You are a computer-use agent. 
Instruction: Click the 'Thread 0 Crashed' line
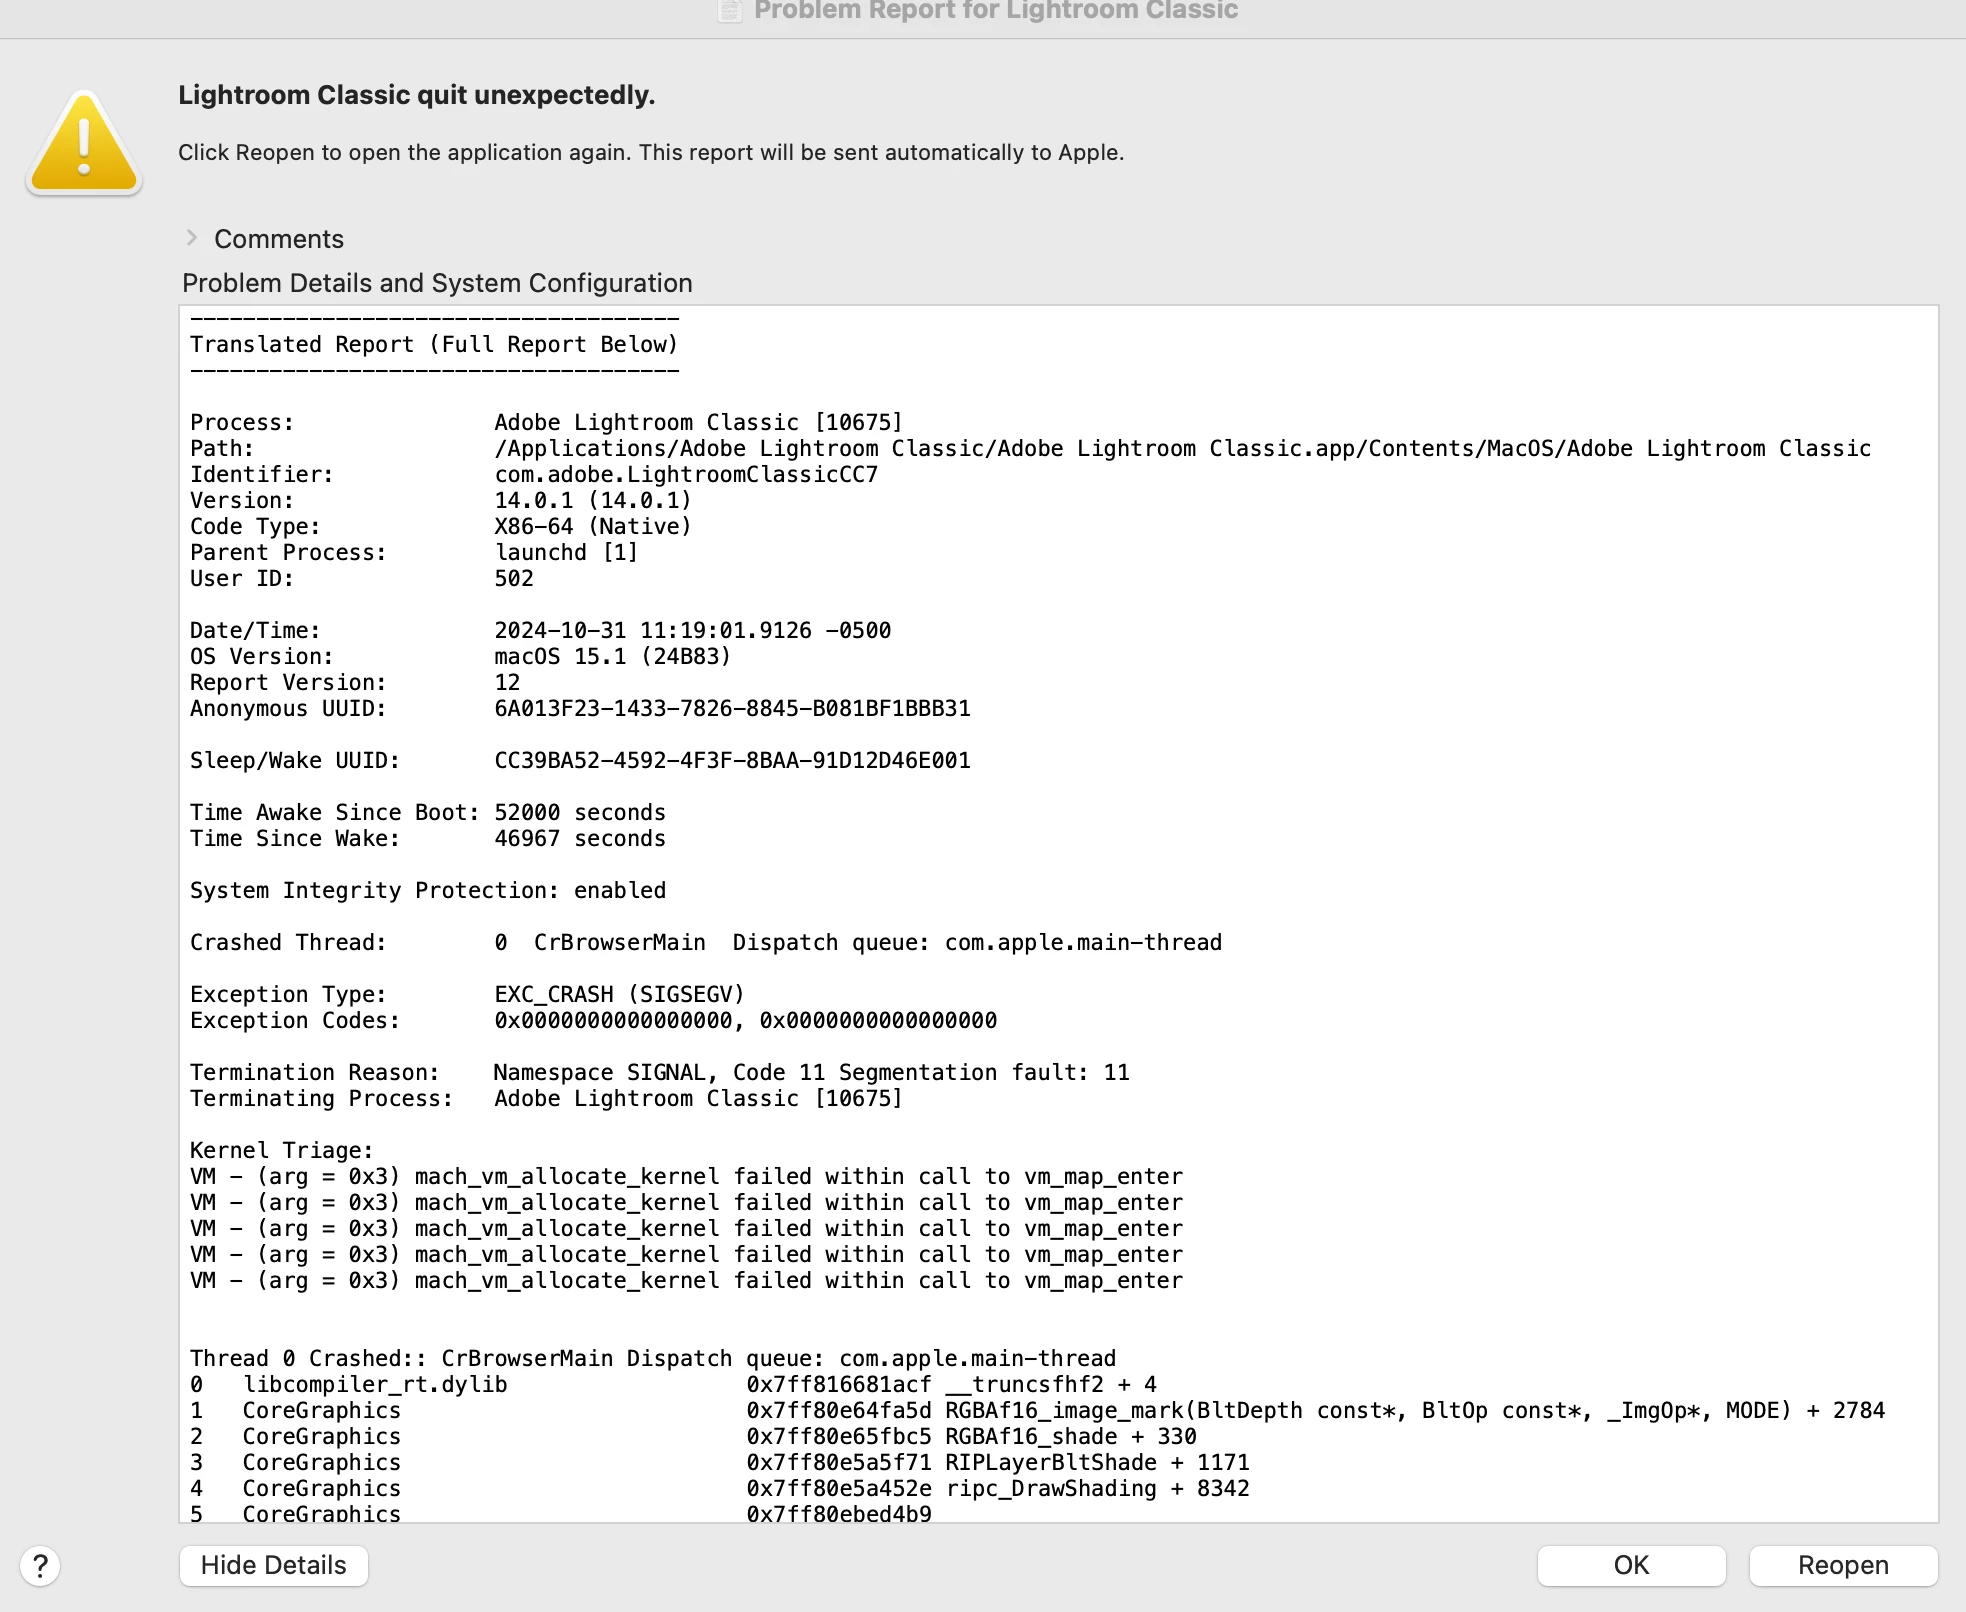click(x=652, y=1358)
